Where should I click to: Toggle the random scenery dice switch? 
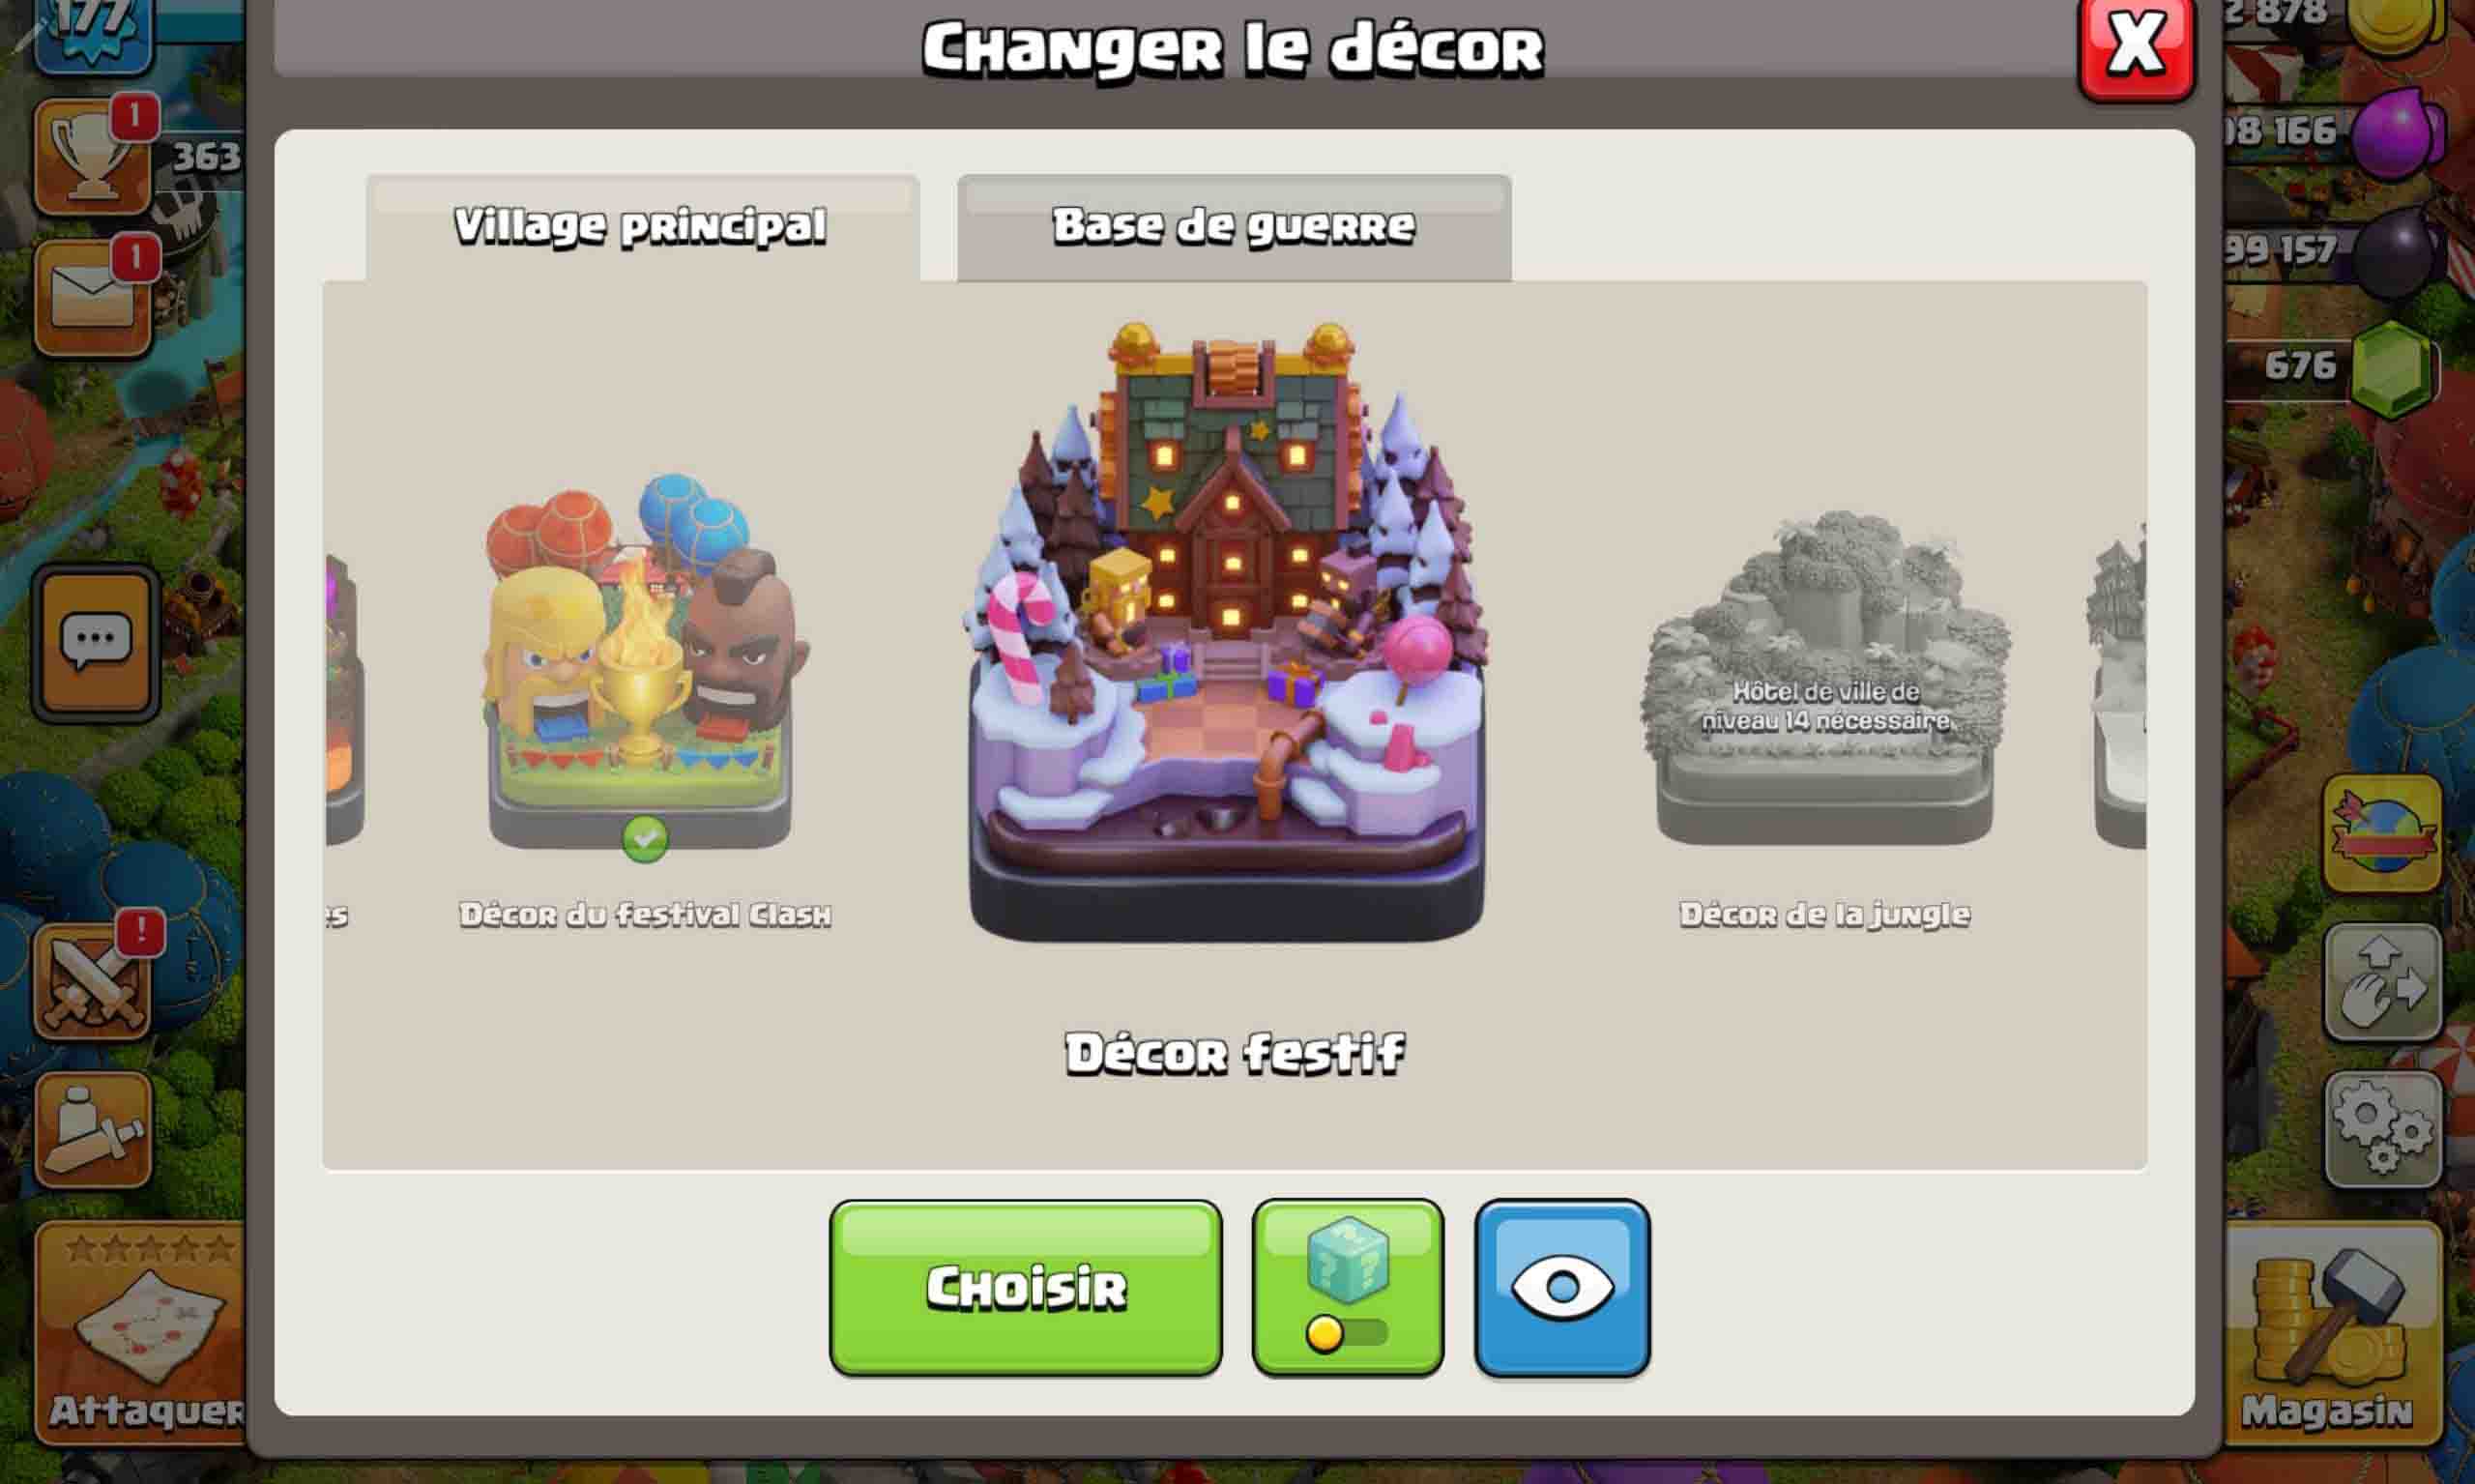pyautogui.click(x=1347, y=1287)
